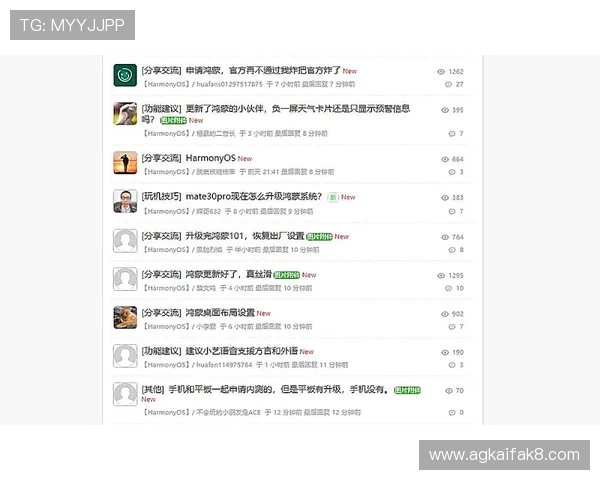Click the eye views icon next to 190
Screen dimensions: 600x480
(x=445, y=352)
